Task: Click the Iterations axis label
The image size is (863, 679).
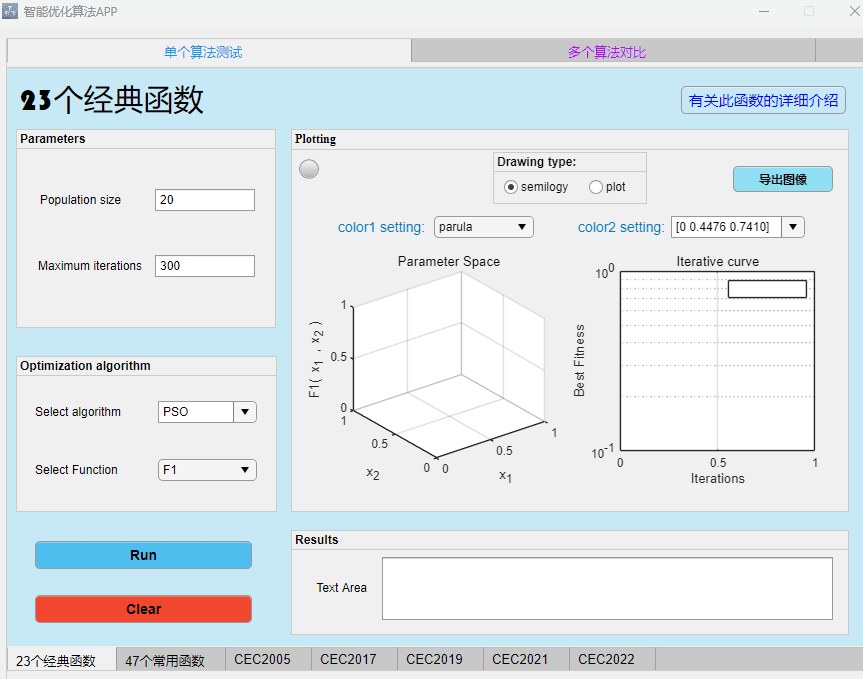Action: click(717, 479)
